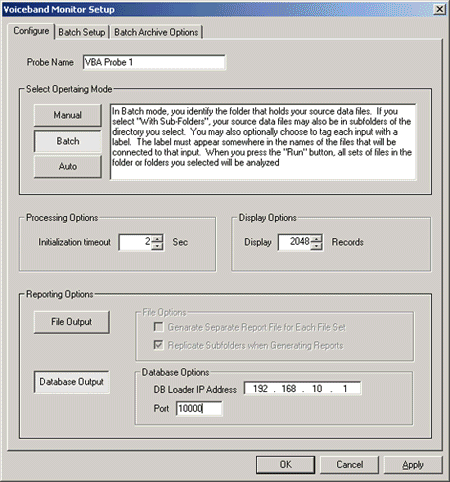Image resolution: width=450 pixels, height=482 pixels.
Task: Click the Port input field
Action: (199, 408)
